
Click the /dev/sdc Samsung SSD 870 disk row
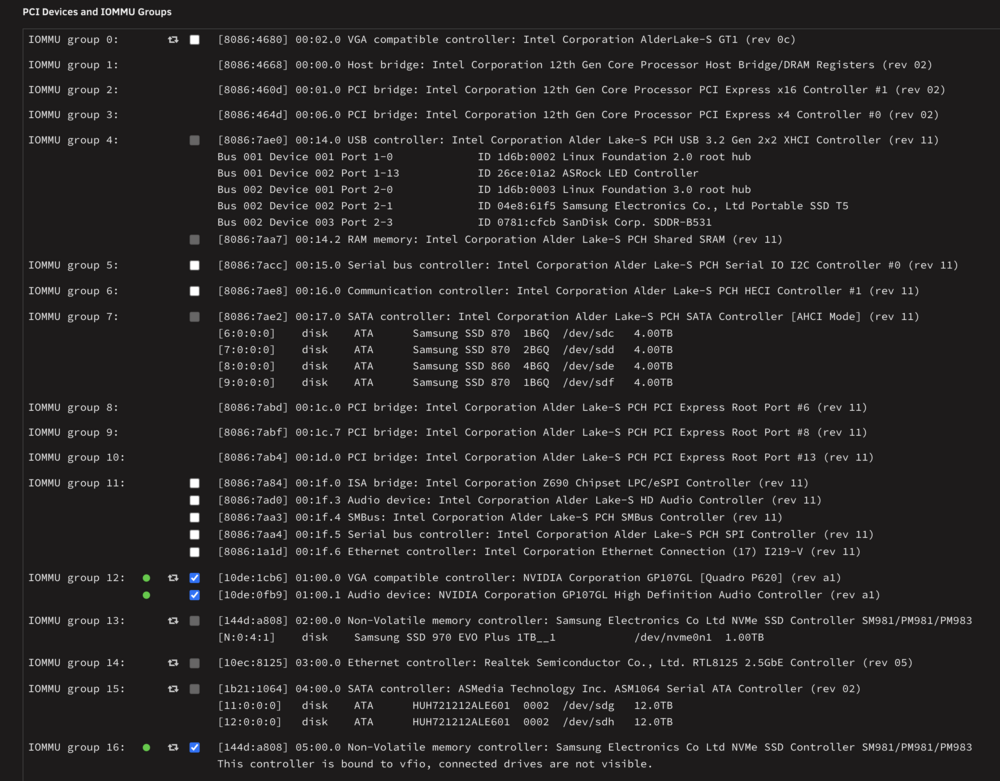[x=445, y=333]
